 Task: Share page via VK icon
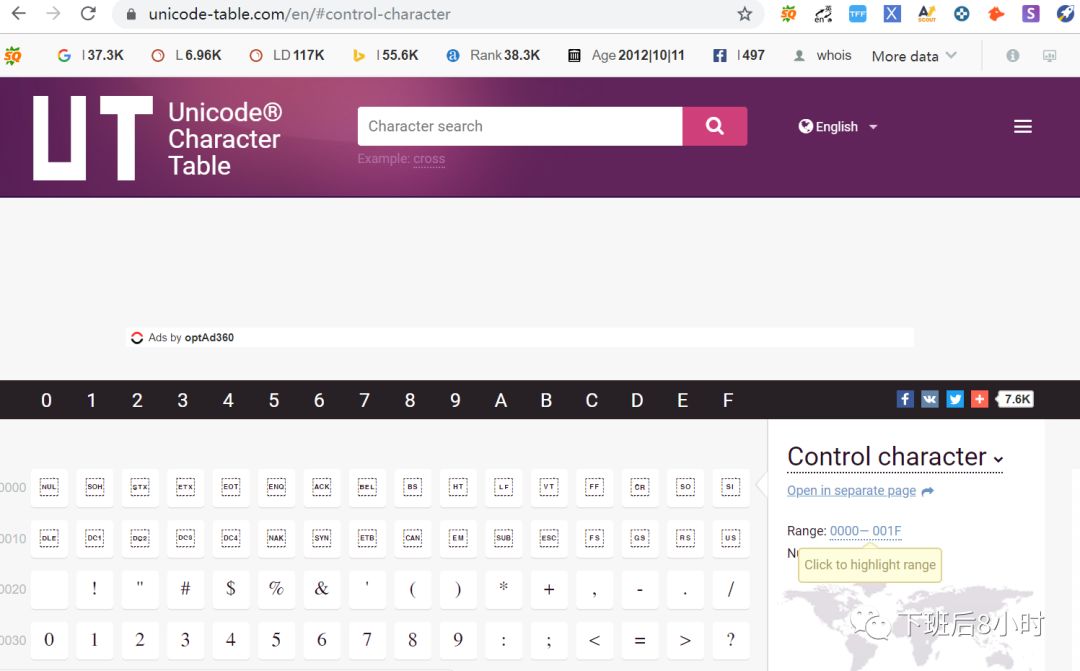[930, 399]
